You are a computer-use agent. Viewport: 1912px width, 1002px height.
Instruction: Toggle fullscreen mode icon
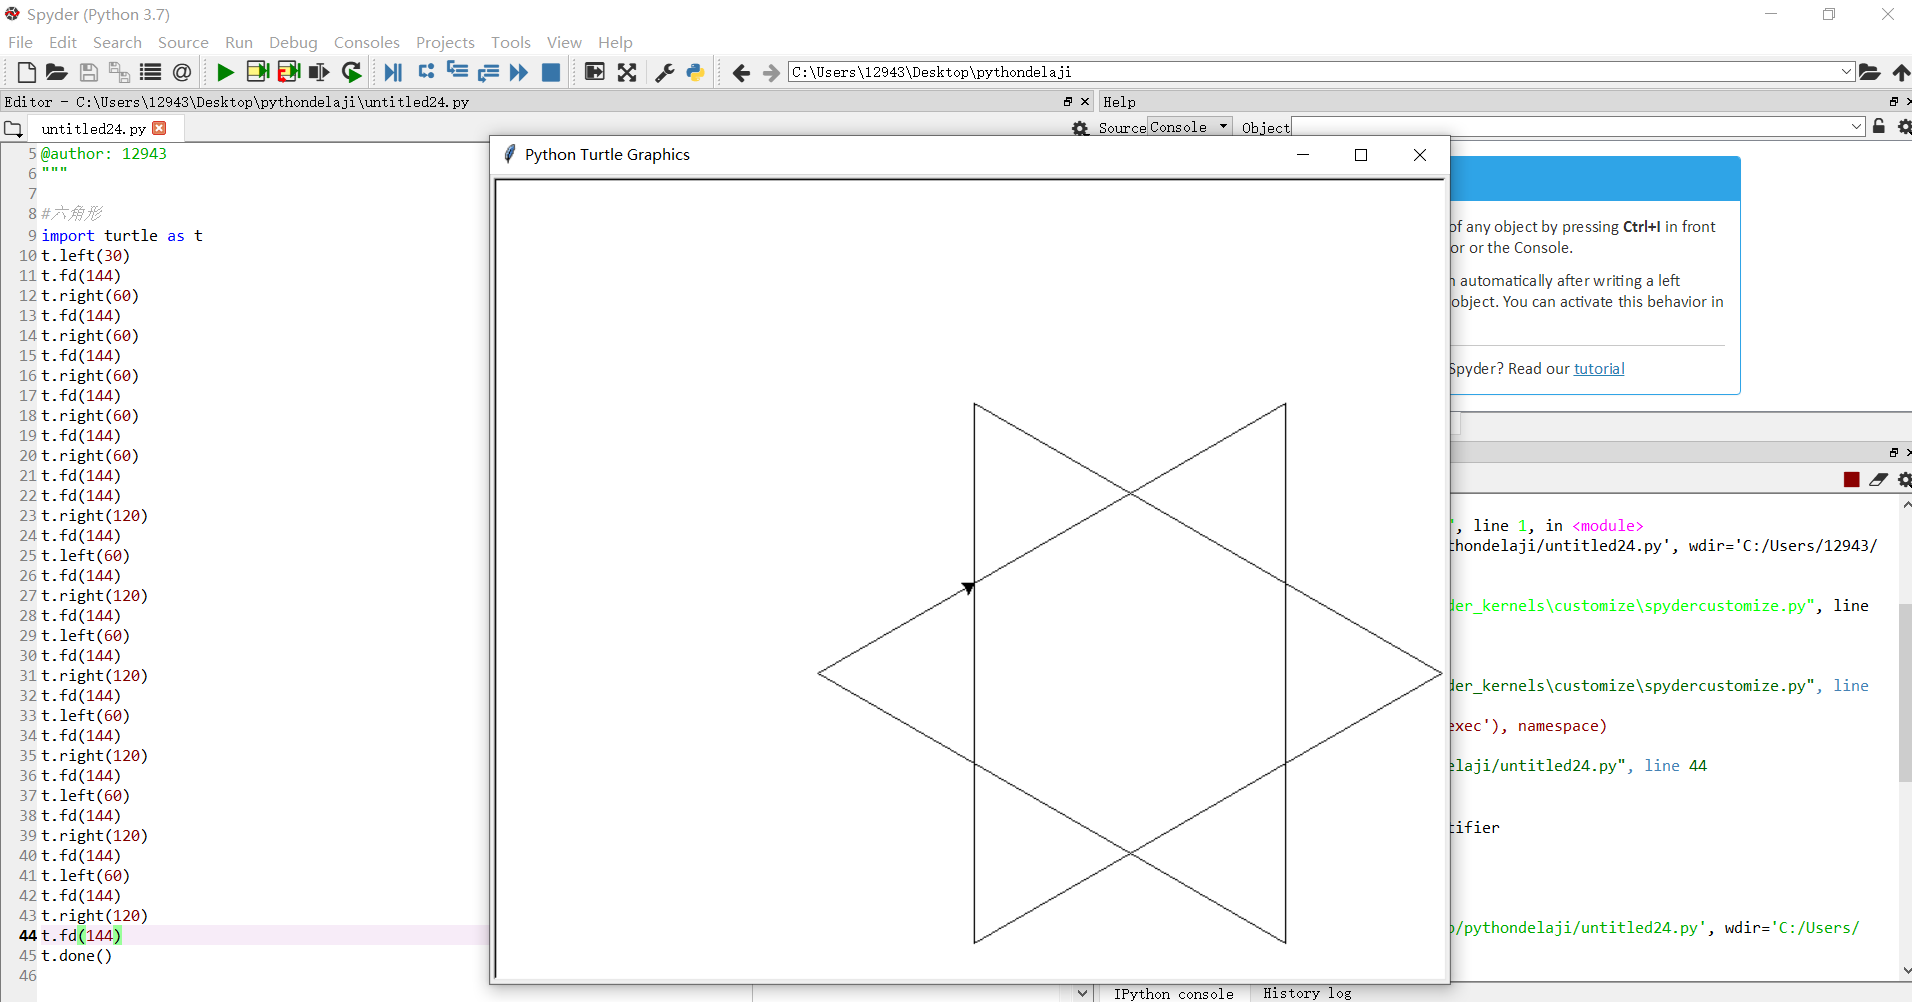pos(627,72)
